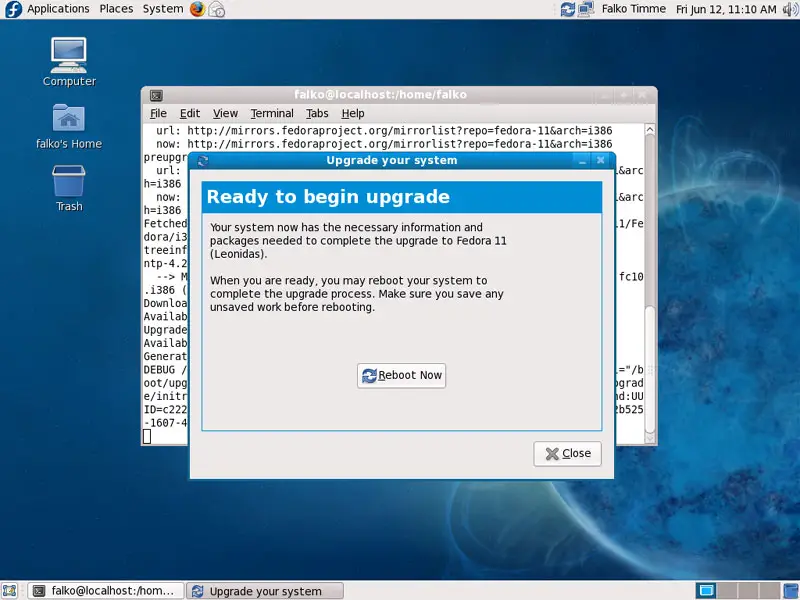Switch to the active first workspace

(x=707, y=591)
